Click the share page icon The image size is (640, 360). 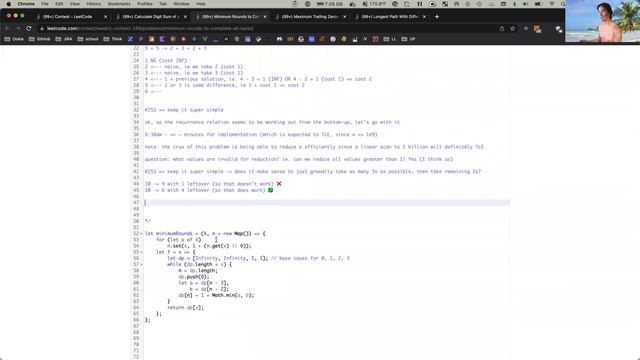point(502,29)
